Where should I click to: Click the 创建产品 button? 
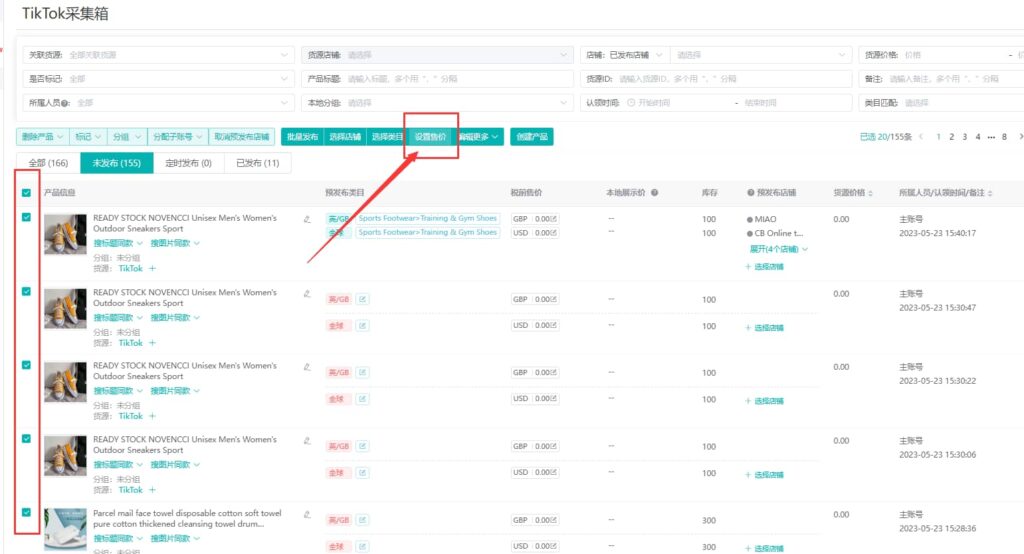531,137
